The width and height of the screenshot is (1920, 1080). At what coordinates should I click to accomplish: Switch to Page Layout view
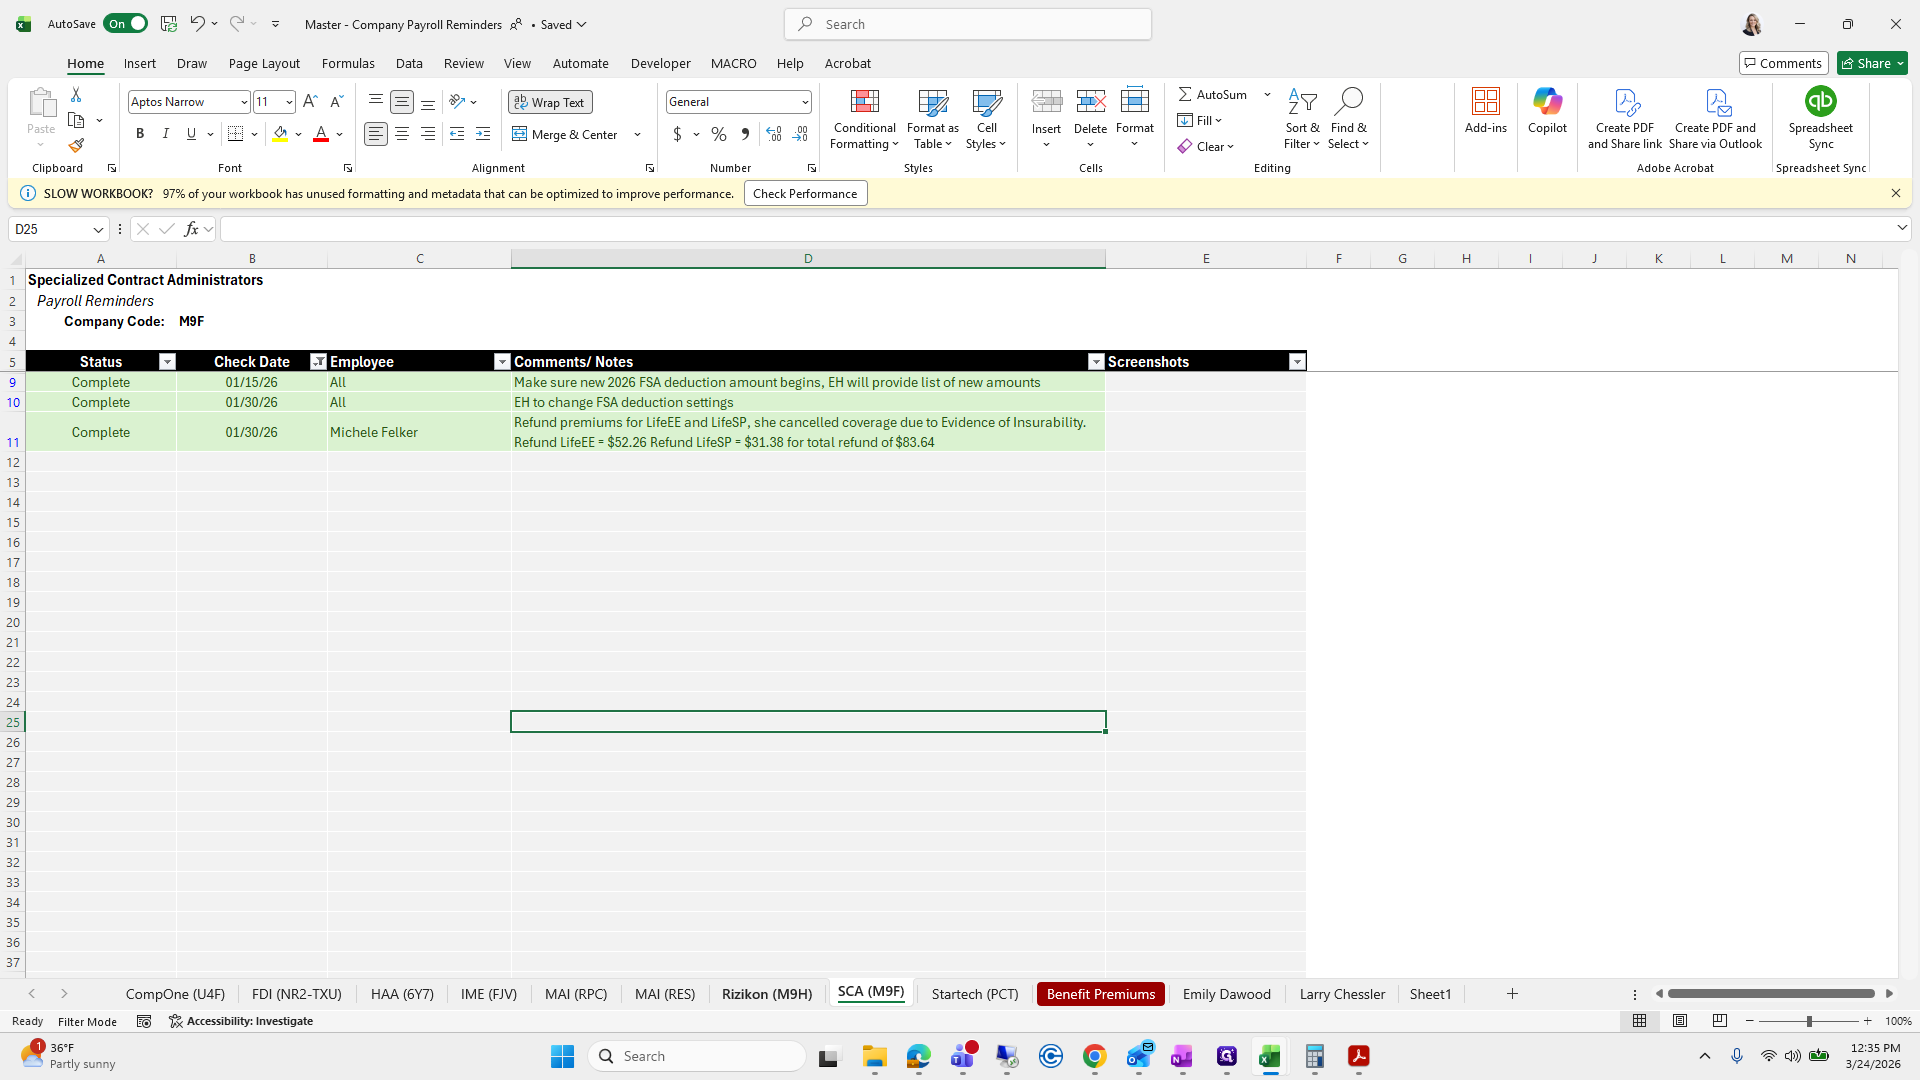(x=1680, y=1021)
